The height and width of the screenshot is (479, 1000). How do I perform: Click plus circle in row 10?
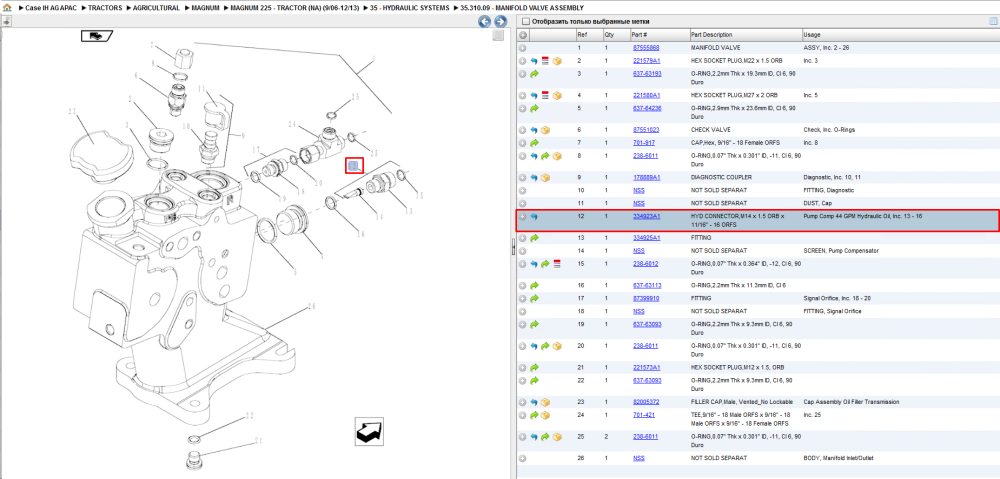pos(522,191)
